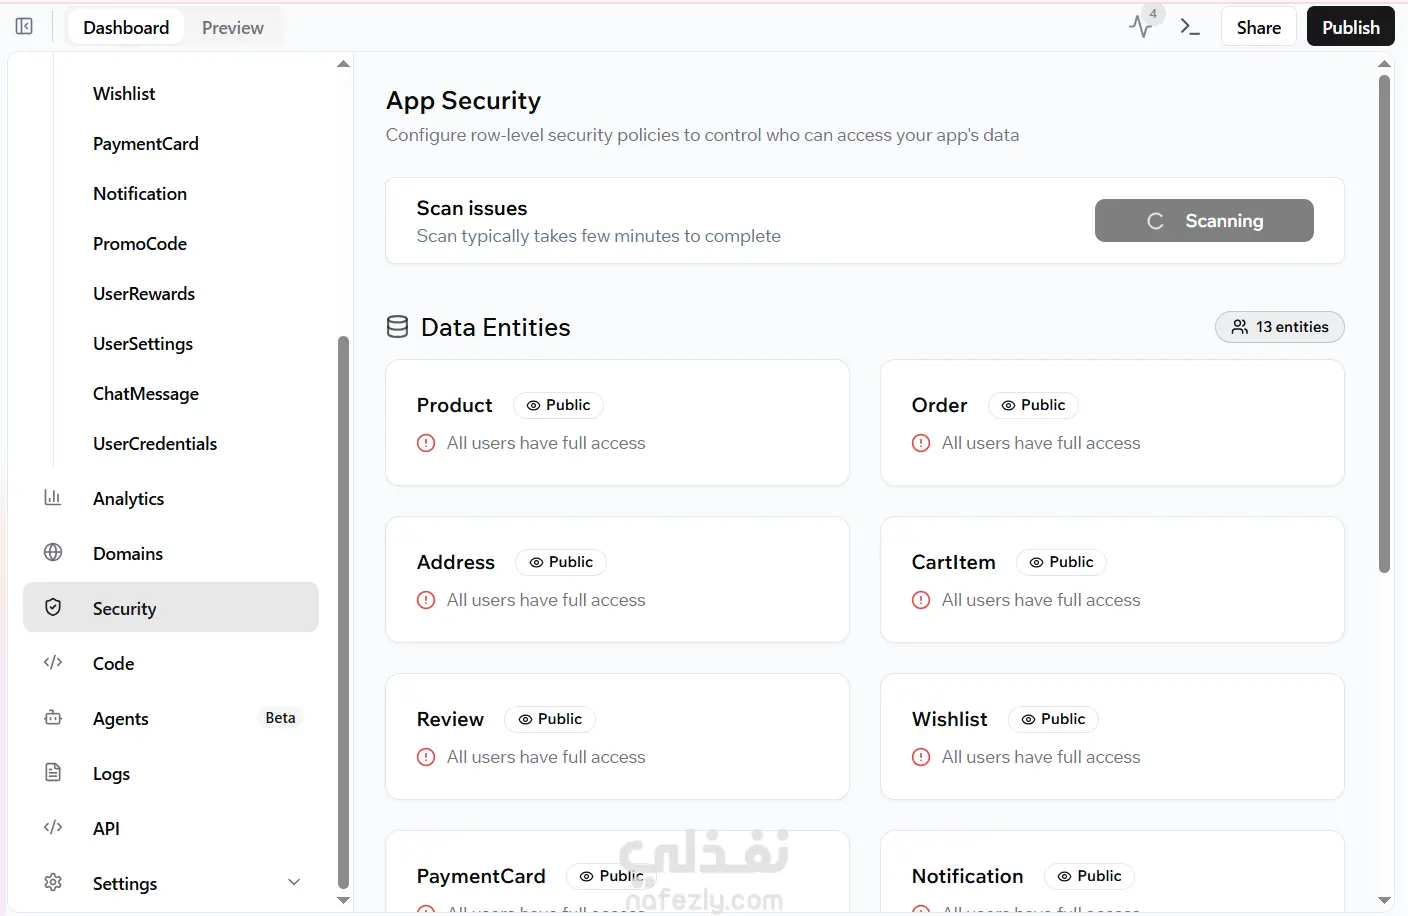This screenshot has width=1408, height=916.
Task: Click the Analytics bar chart icon
Action: [53, 498]
